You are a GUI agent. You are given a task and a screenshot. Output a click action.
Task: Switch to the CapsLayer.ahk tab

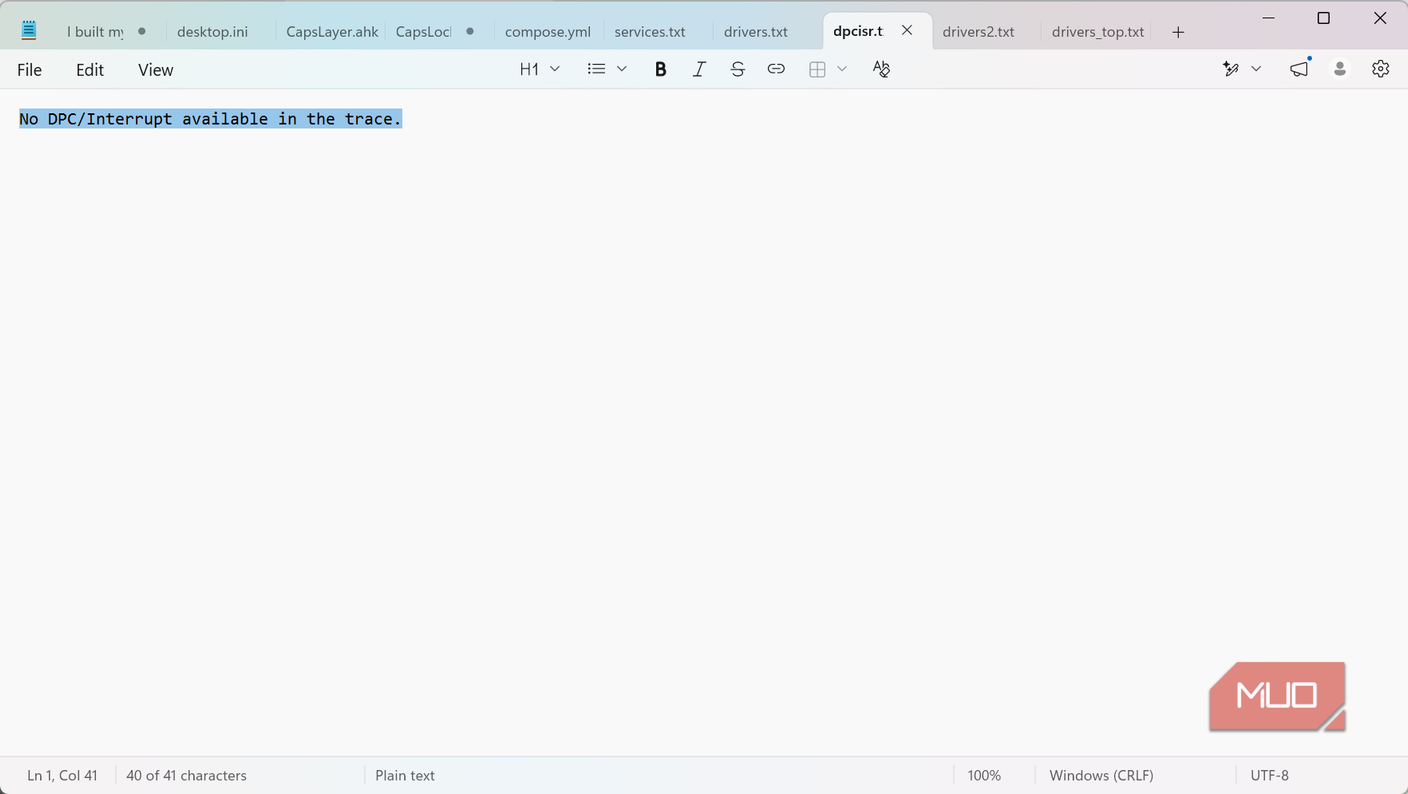coord(332,32)
